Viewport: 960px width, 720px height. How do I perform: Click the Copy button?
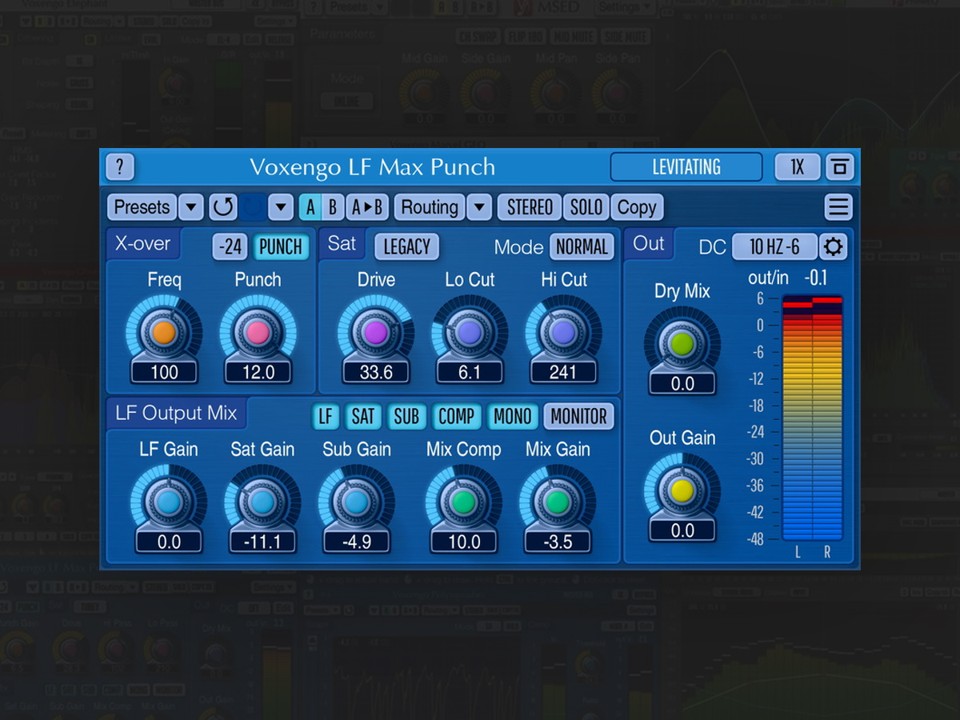coord(637,208)
